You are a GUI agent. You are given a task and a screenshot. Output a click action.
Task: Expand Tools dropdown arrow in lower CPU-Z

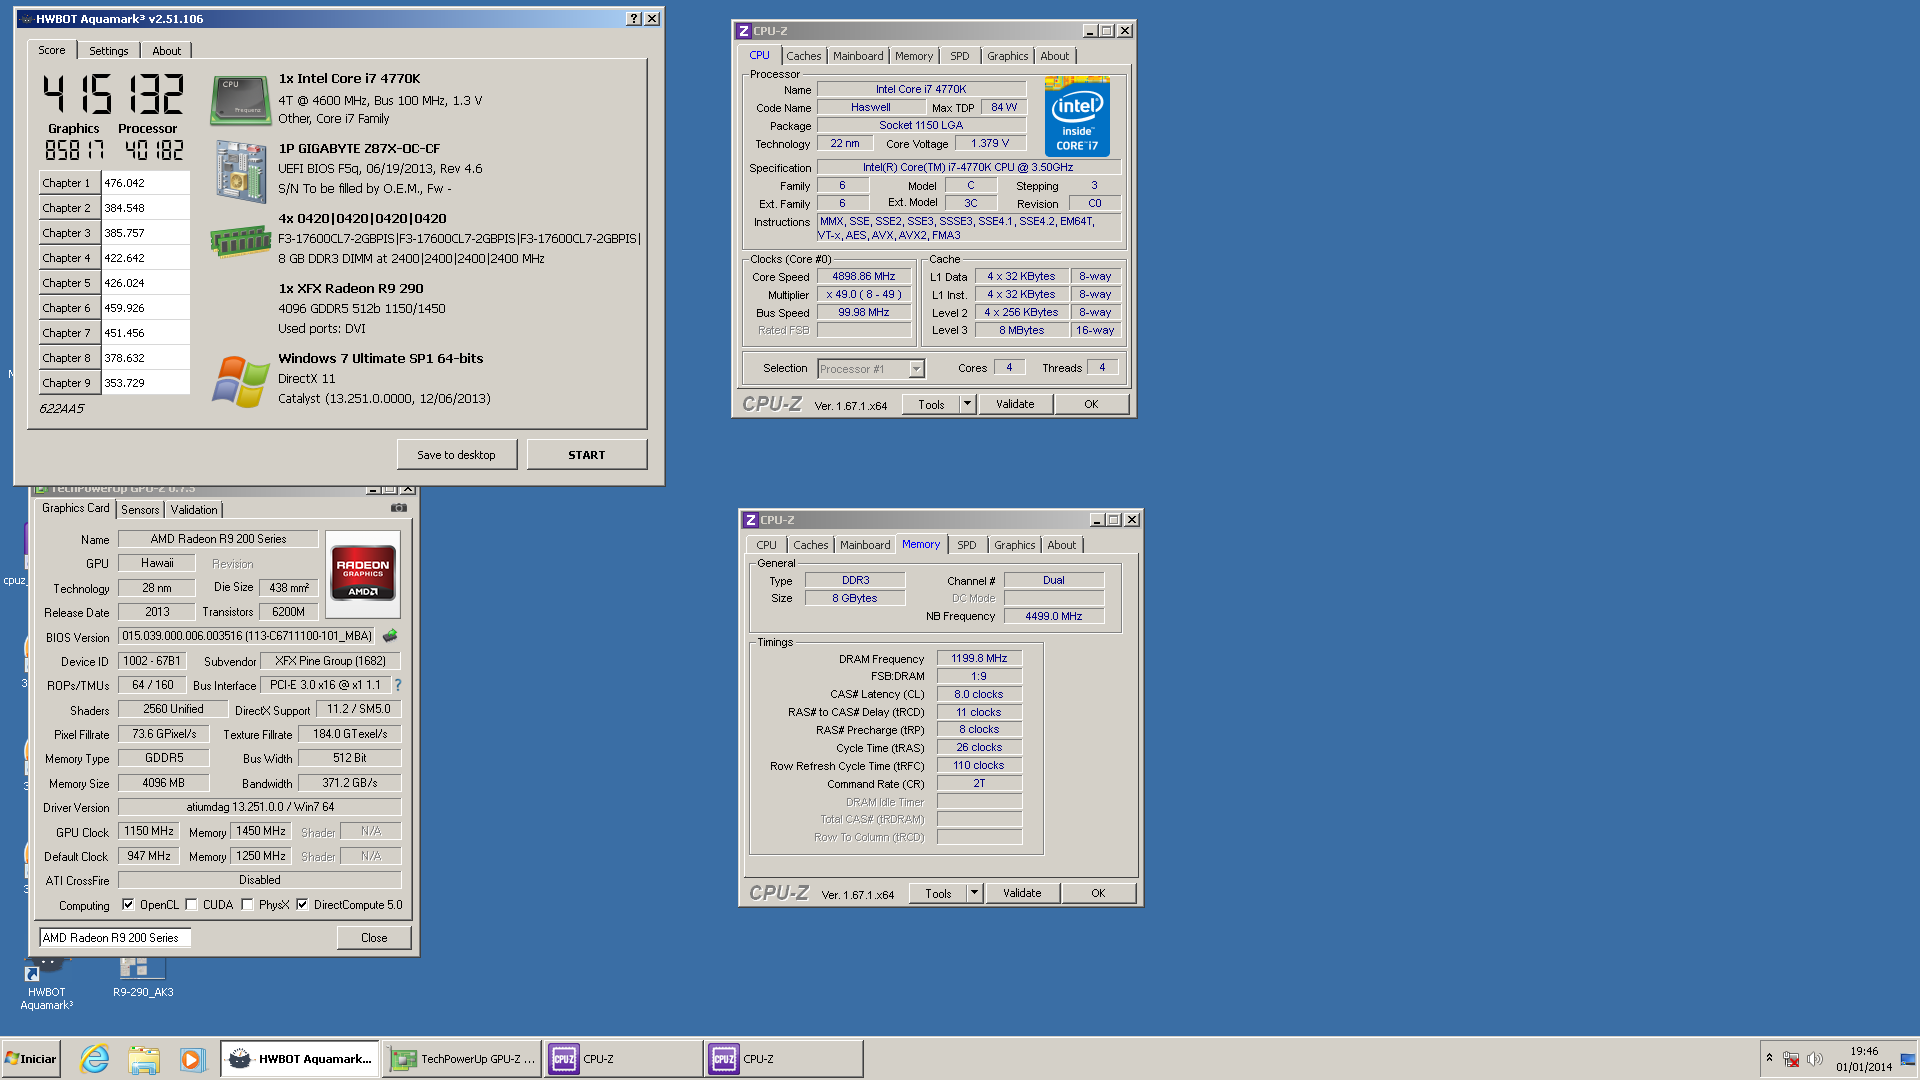pyautogui.click(x=974, y=893)
